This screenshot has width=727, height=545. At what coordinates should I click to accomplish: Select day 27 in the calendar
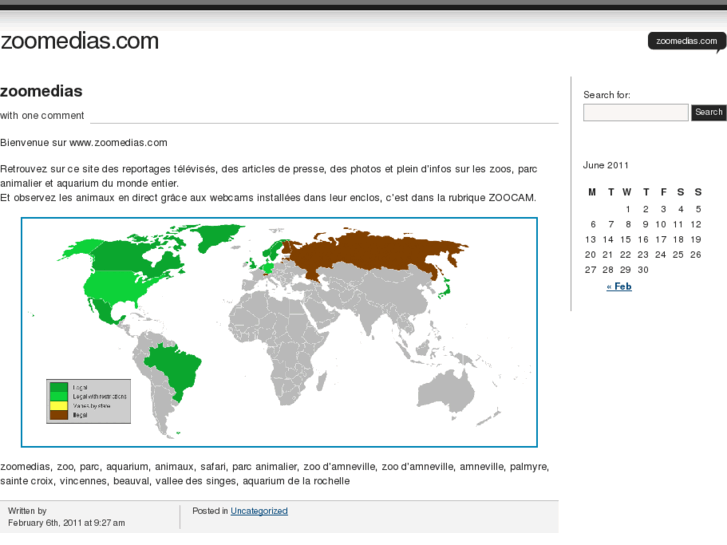coord(590,269)
